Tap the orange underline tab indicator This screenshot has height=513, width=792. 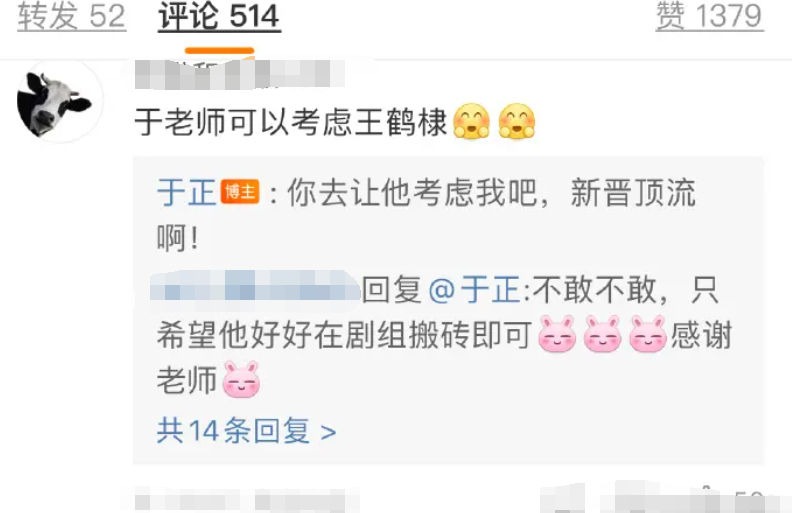219,50
